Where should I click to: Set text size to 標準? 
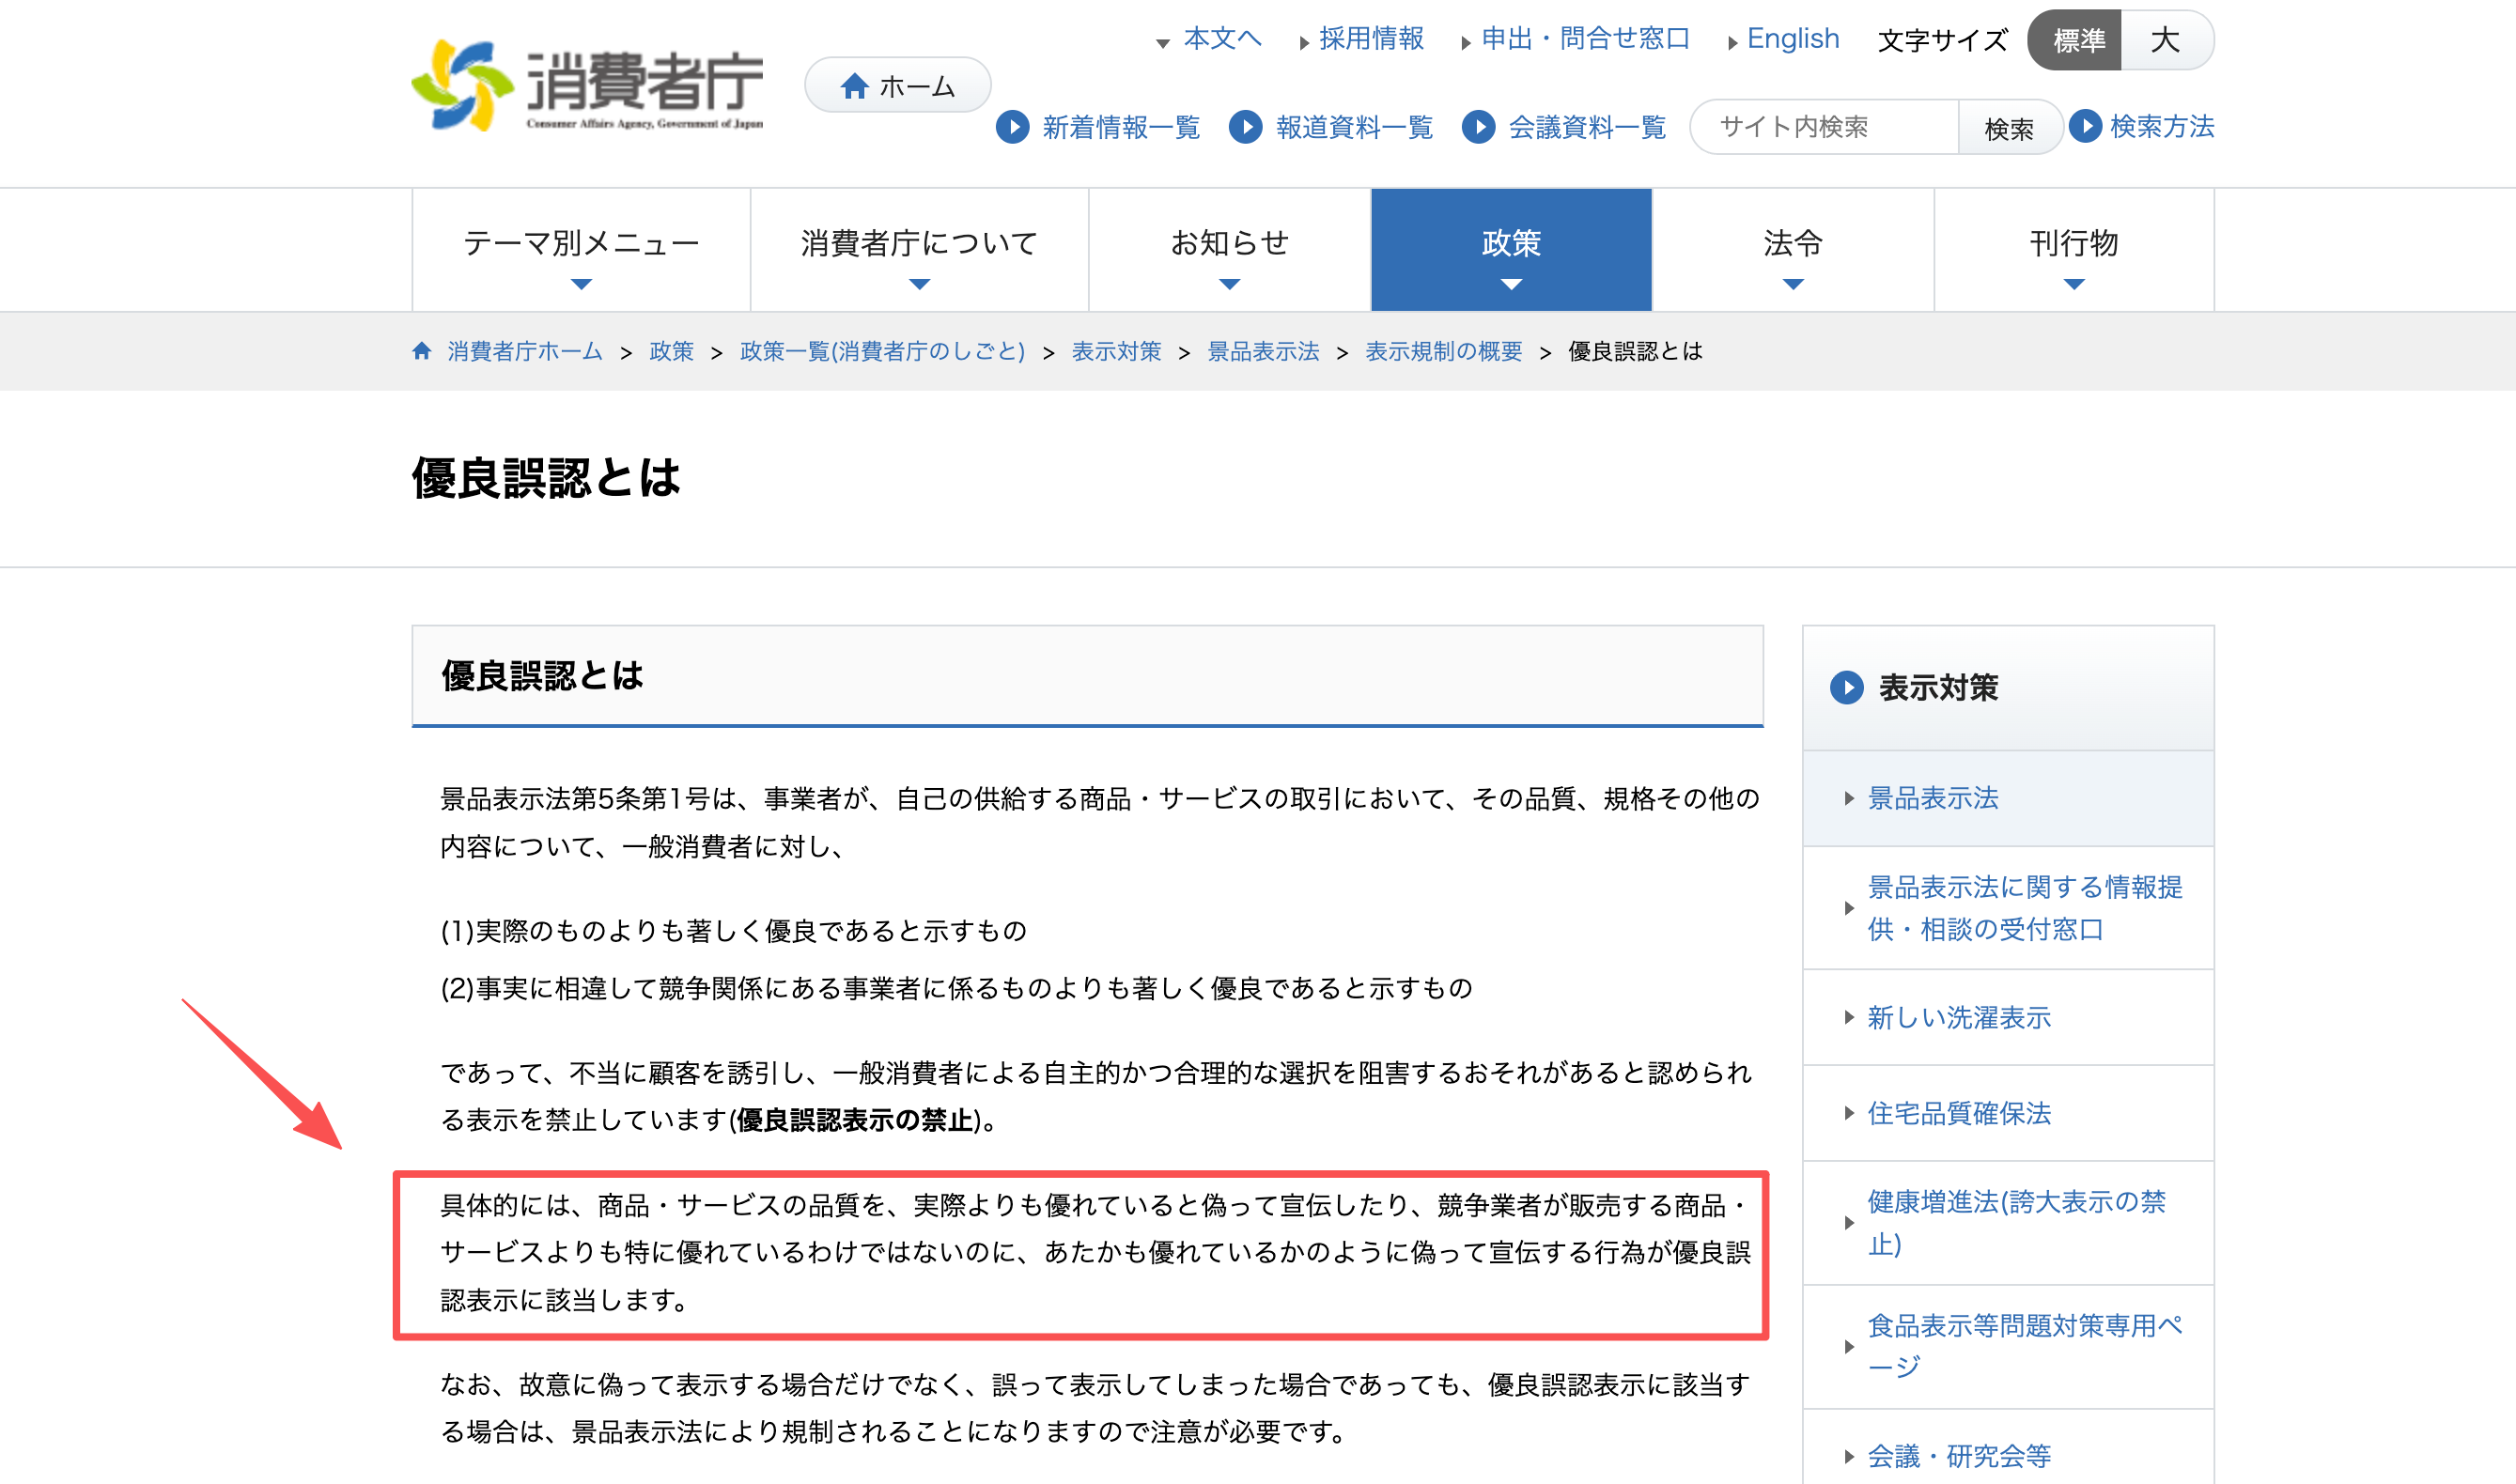click(x=2077, y=40)
